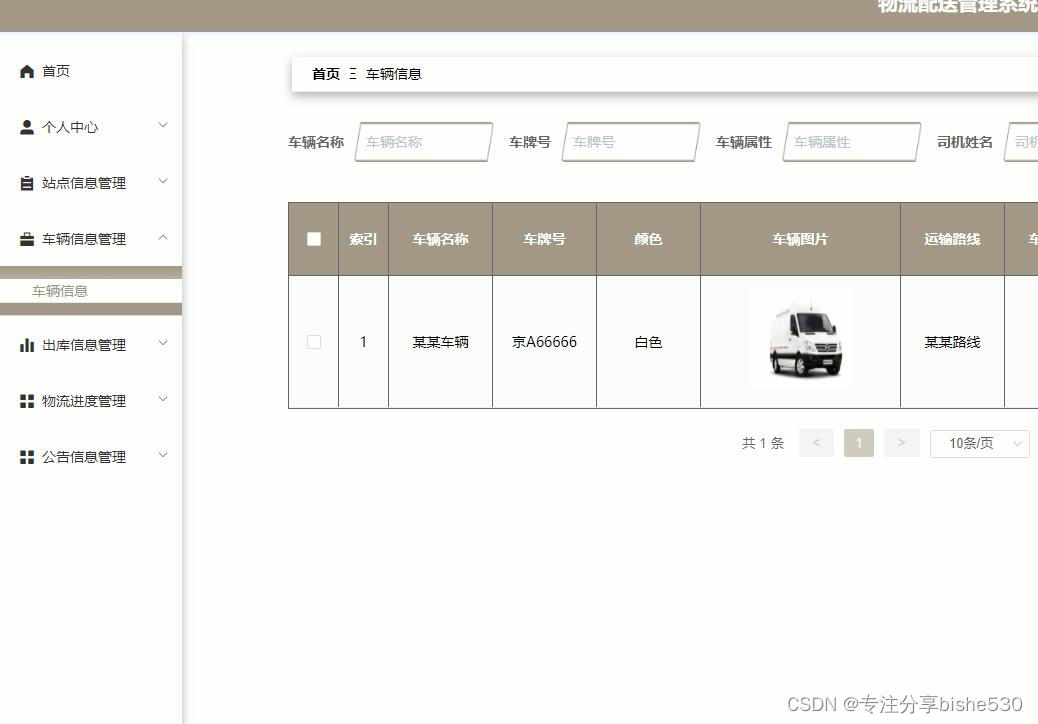1038x724 pixels.
Task: Open 首页 menu item in sidebar
Action: pyautogui.click(x=91, y=71)
